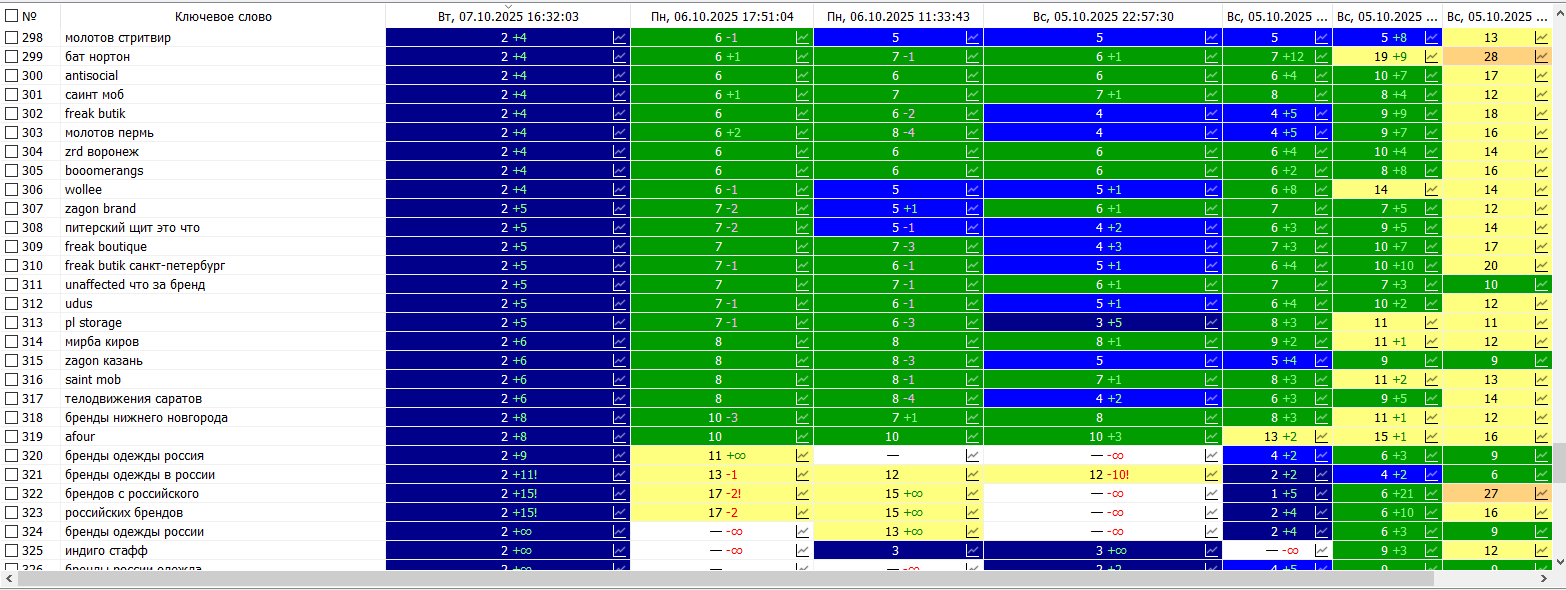Viewport: 1566px width, 590px height.
Task: Show "индиго стафф" chart in 06.10.2025 11:33:43 column
Action: 972,551
